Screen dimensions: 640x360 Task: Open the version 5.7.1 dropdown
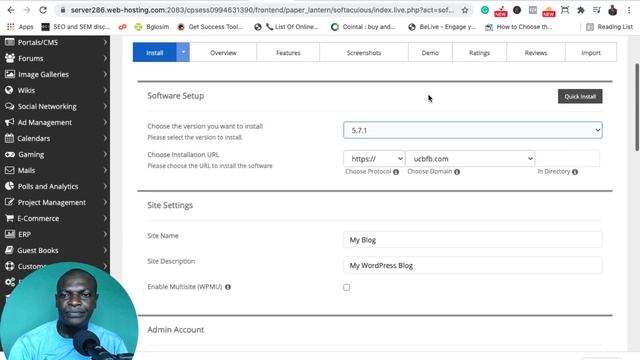(x=473, y=130)
